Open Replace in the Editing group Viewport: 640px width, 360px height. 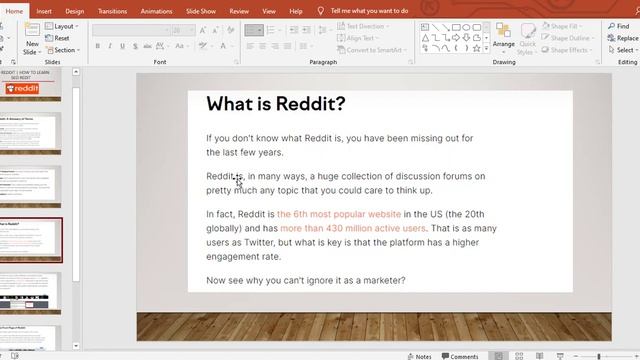pos(623,38)
